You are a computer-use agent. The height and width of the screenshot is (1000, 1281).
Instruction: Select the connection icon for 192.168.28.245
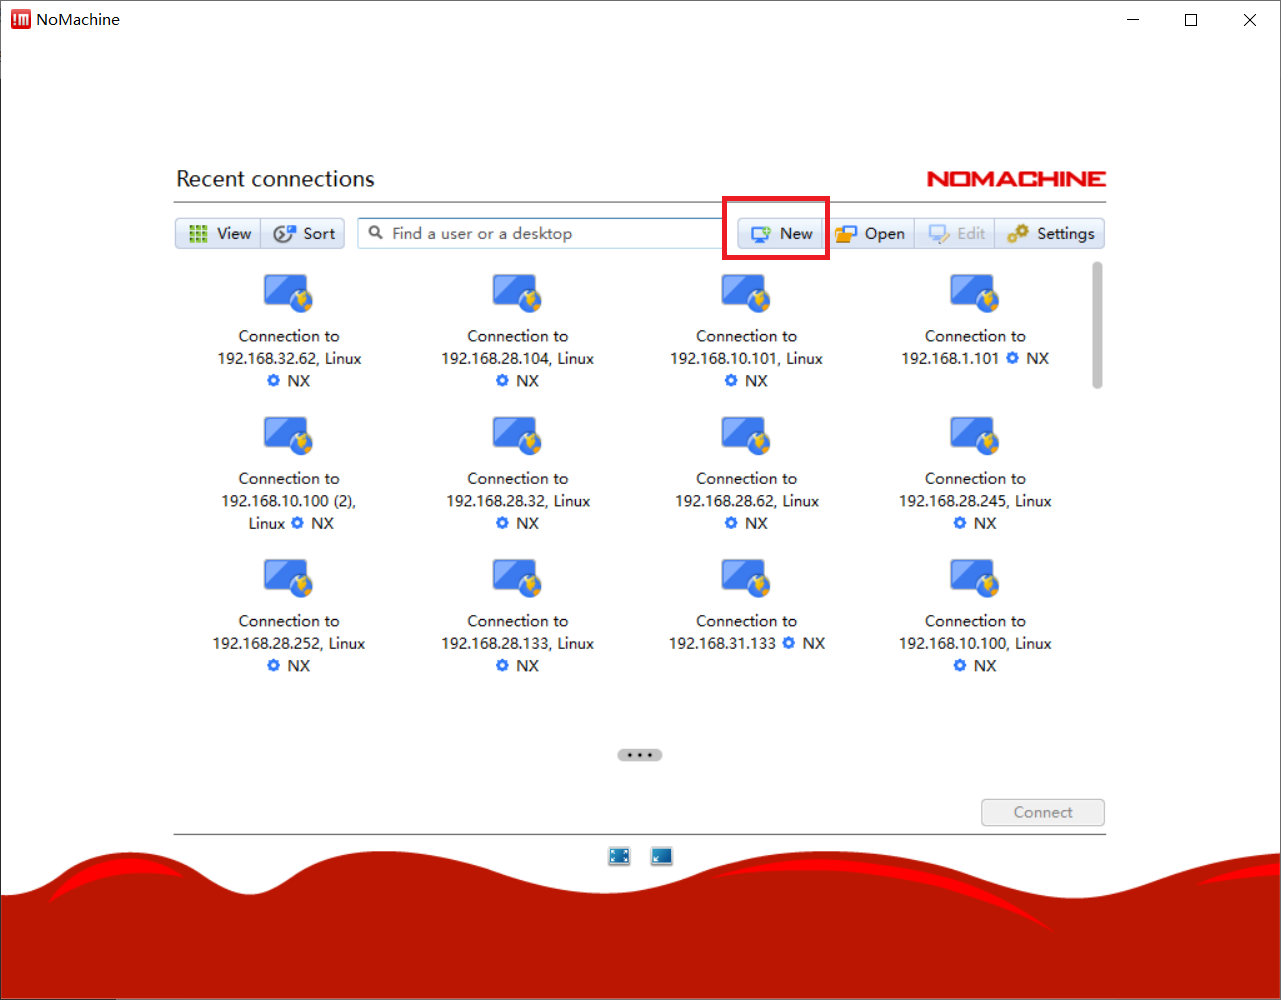pos(975,436)
